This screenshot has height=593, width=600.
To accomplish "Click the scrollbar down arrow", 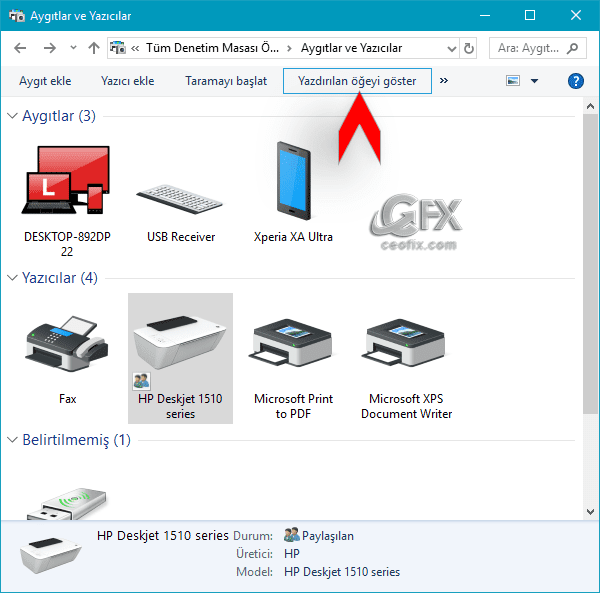I will pos(590,512).
